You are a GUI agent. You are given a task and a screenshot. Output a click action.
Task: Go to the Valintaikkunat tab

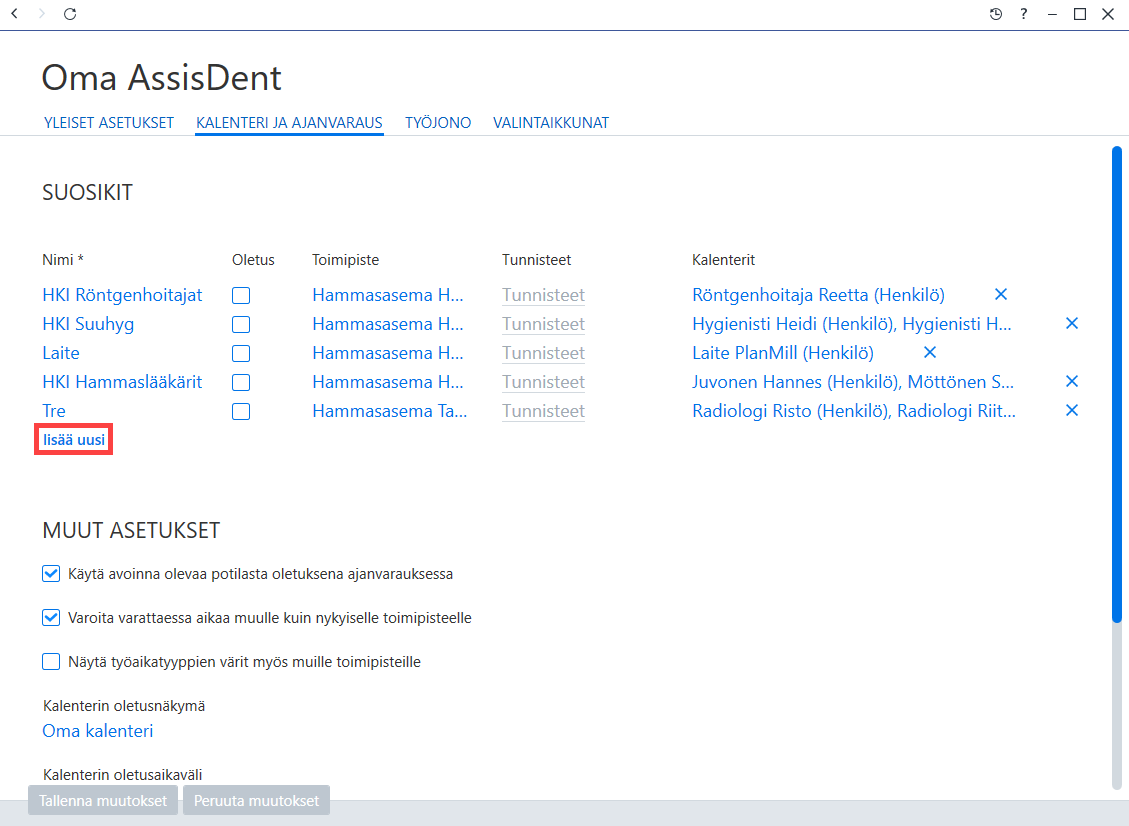coord(551,122)
